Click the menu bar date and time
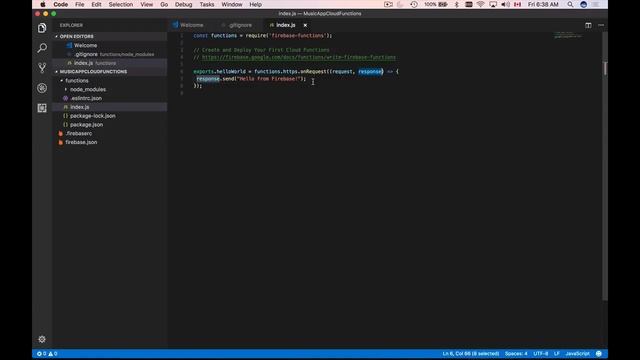640x360 pixels. 543,4
